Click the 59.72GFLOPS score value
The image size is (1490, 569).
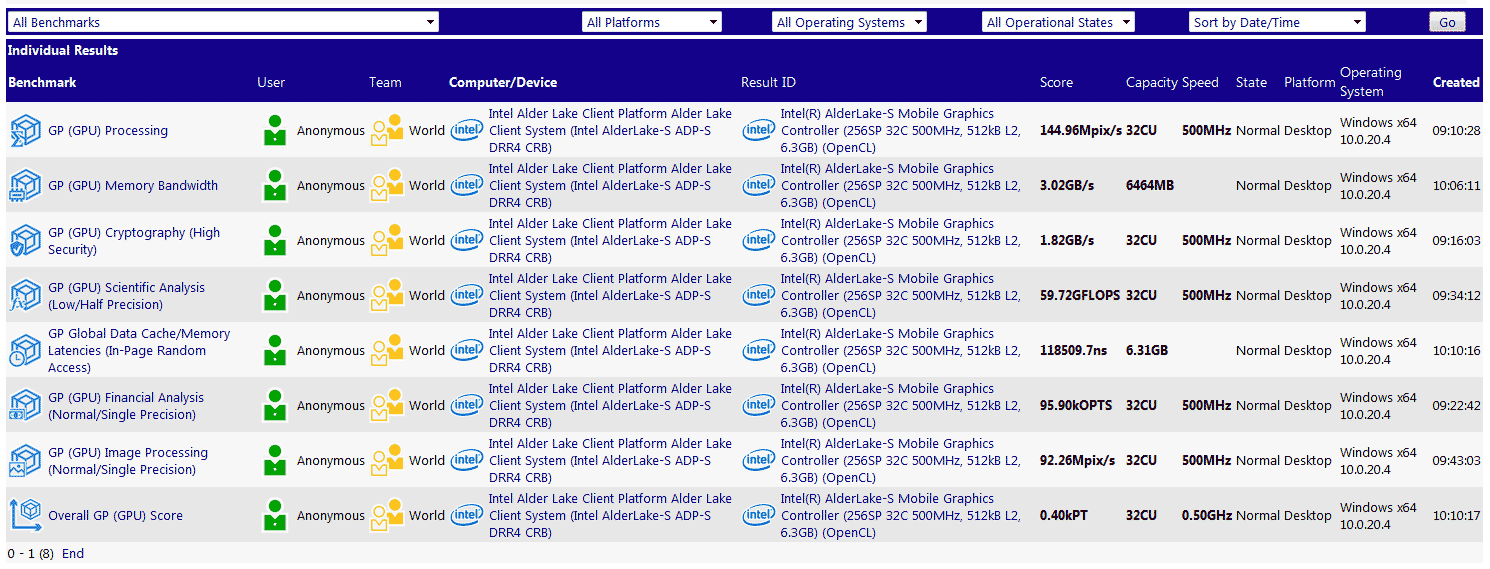coord(1081,295)
